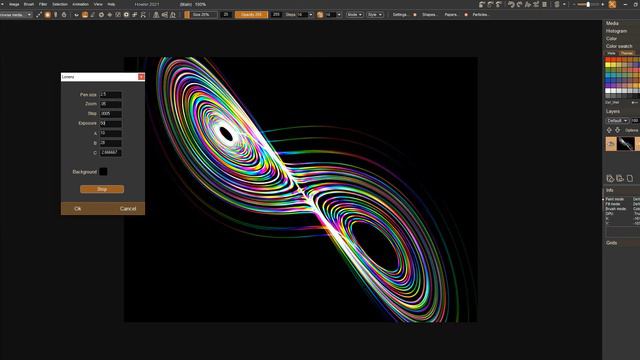Click the hand-shaped tool icon in toolbar
The height and width of the screenshot is (360, 640).
64,15
